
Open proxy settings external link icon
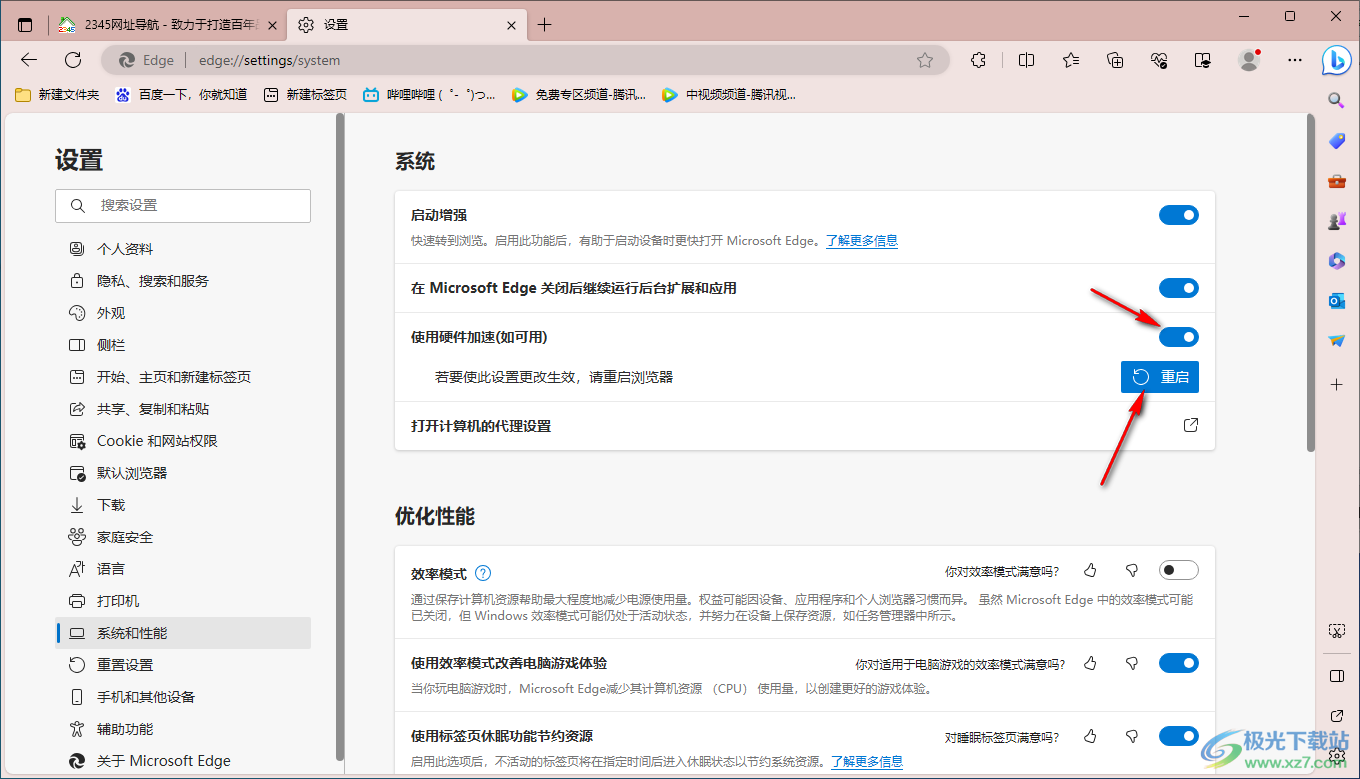(1191, 426)
